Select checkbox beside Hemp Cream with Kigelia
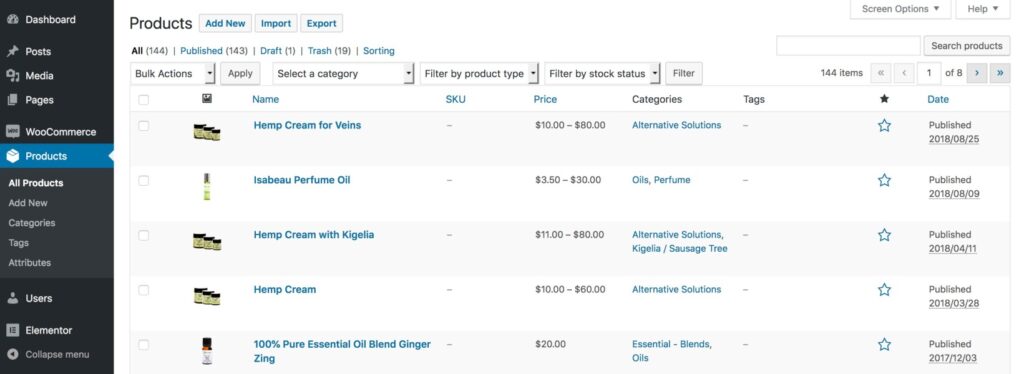The height and width of the screenshot is (374, 1024). tap(144, 235)
